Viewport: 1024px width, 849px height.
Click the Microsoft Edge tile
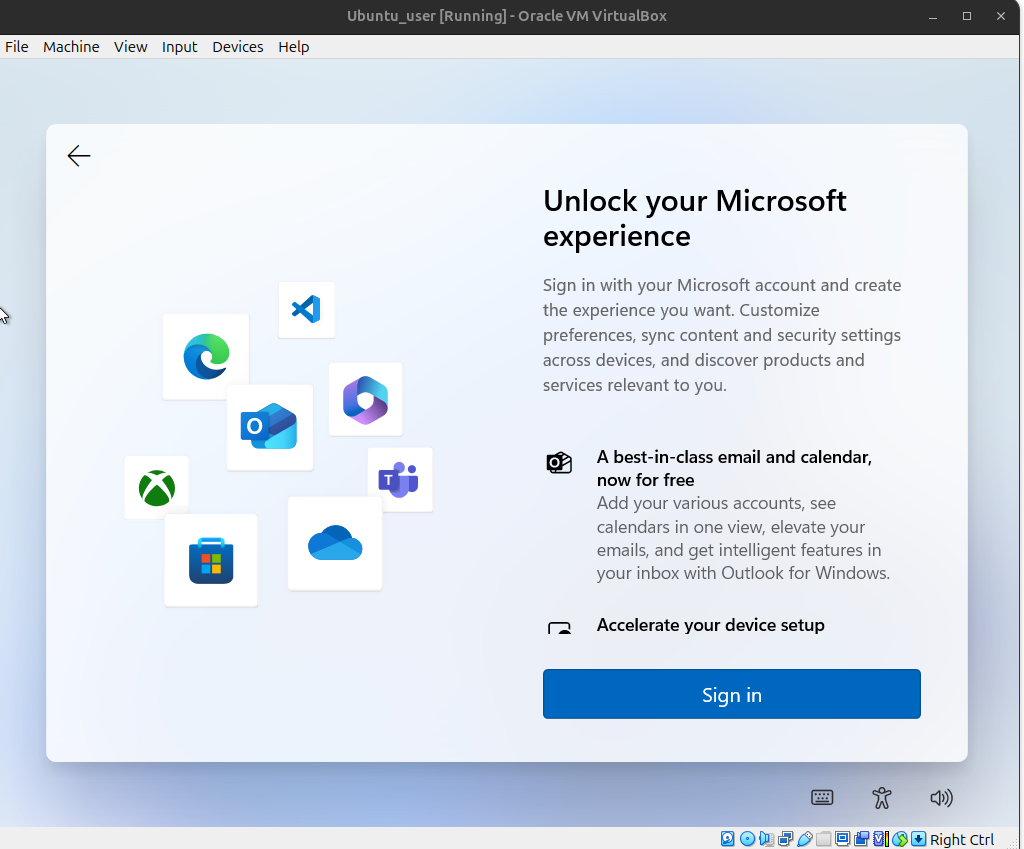tap(206, 357)
